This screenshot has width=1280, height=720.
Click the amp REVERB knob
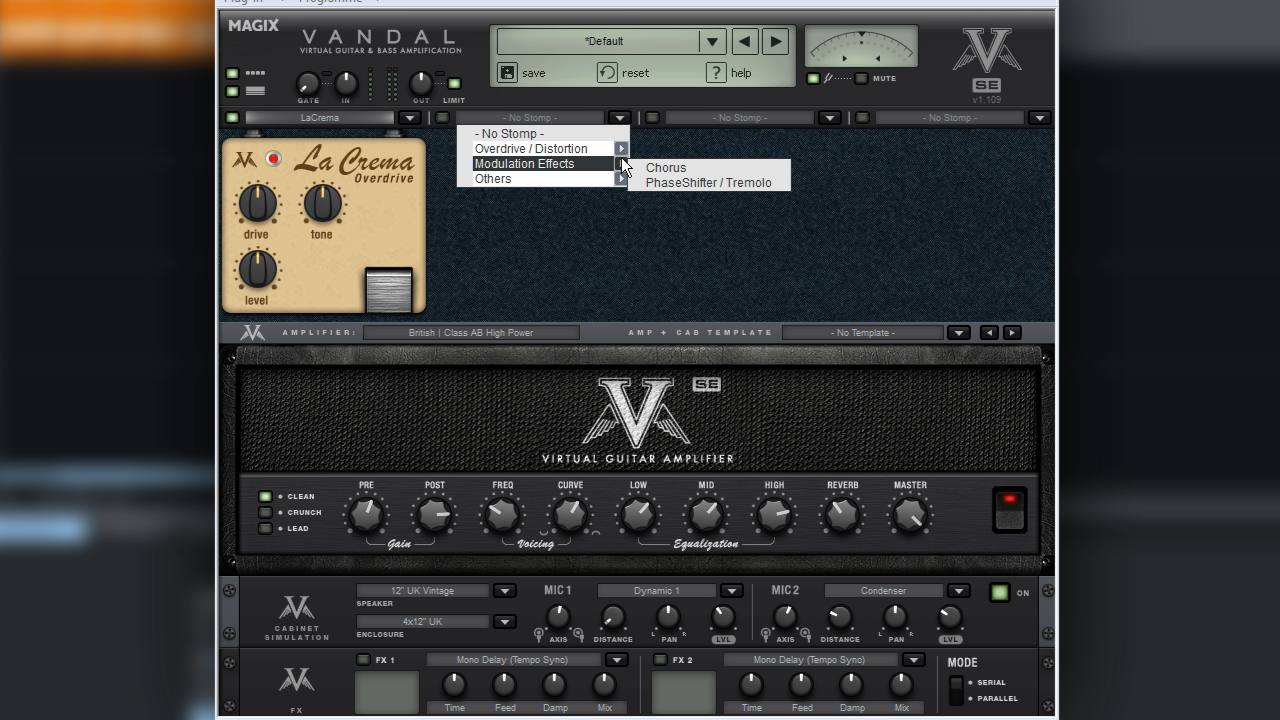[842, 515]
